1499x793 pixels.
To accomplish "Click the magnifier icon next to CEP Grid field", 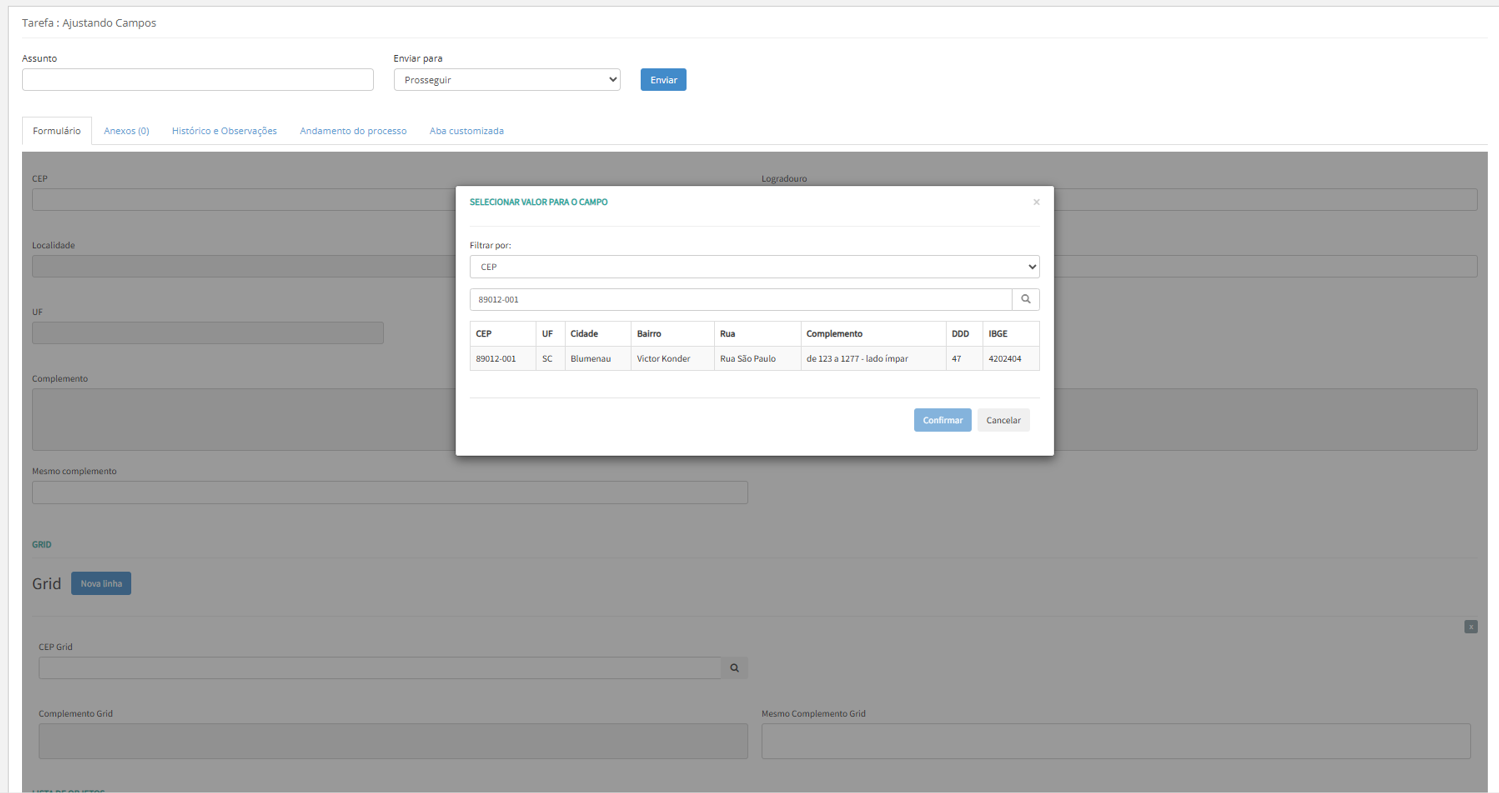I will click(734, 668).
